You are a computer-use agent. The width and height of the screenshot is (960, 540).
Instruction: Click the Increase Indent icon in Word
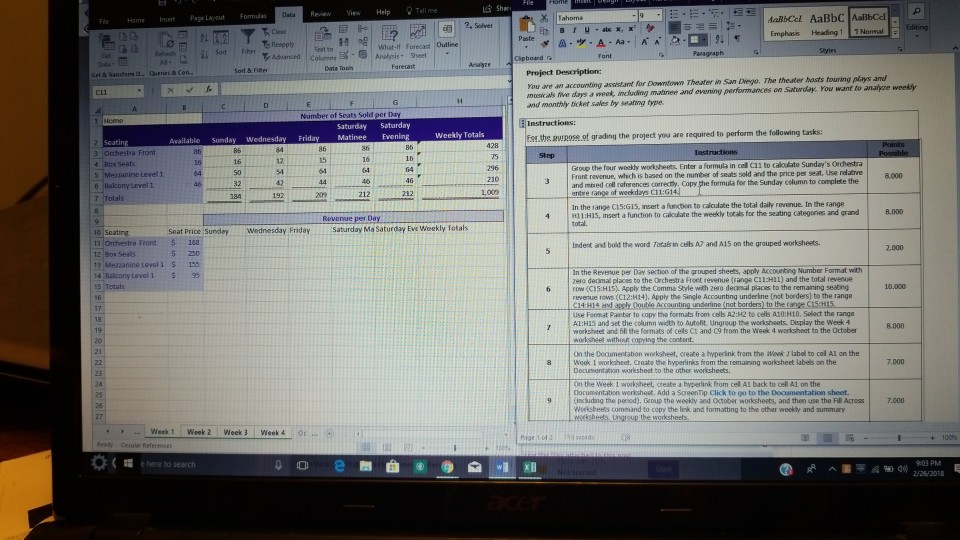pos(751,13)
